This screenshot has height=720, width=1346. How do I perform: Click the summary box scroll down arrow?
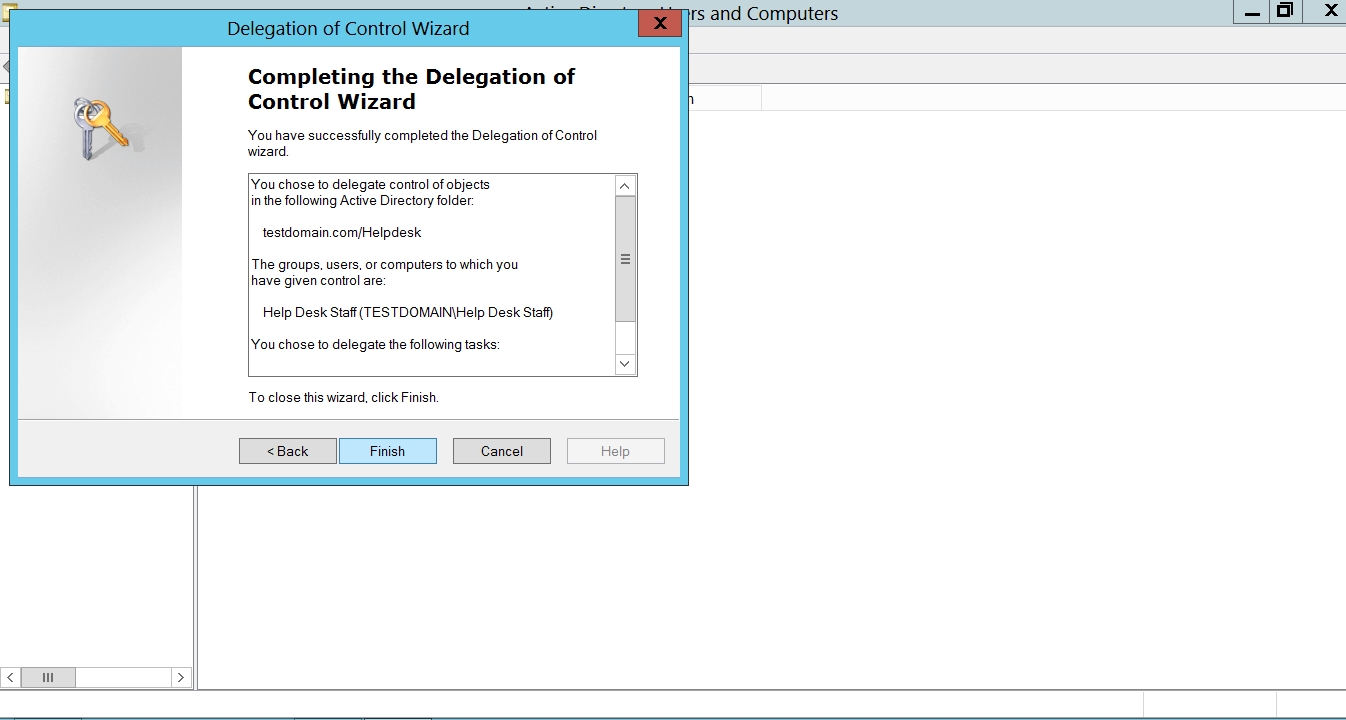625,364
